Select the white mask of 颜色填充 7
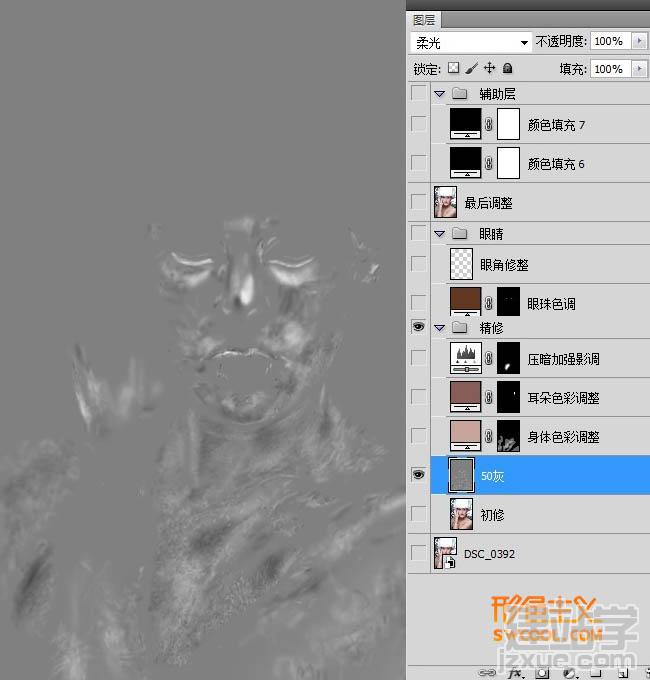This screenshot has height=680, width=650. (x=508, y=124)
